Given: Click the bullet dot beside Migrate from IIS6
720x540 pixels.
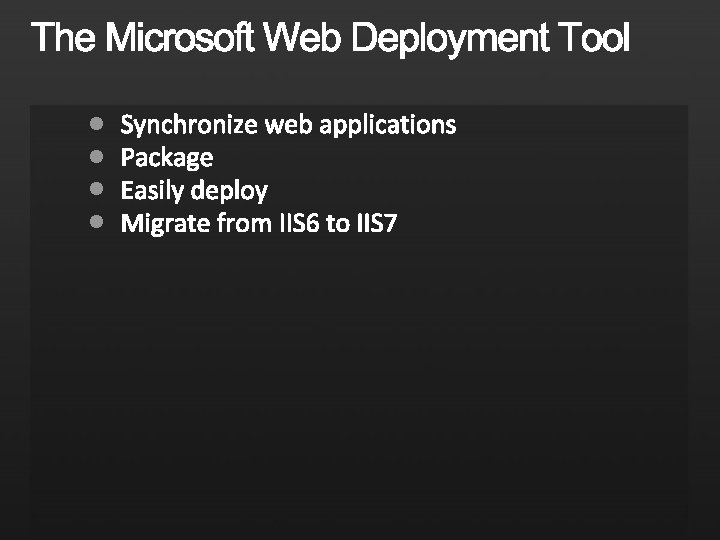Looking at the screenshot, I should 95,222.
